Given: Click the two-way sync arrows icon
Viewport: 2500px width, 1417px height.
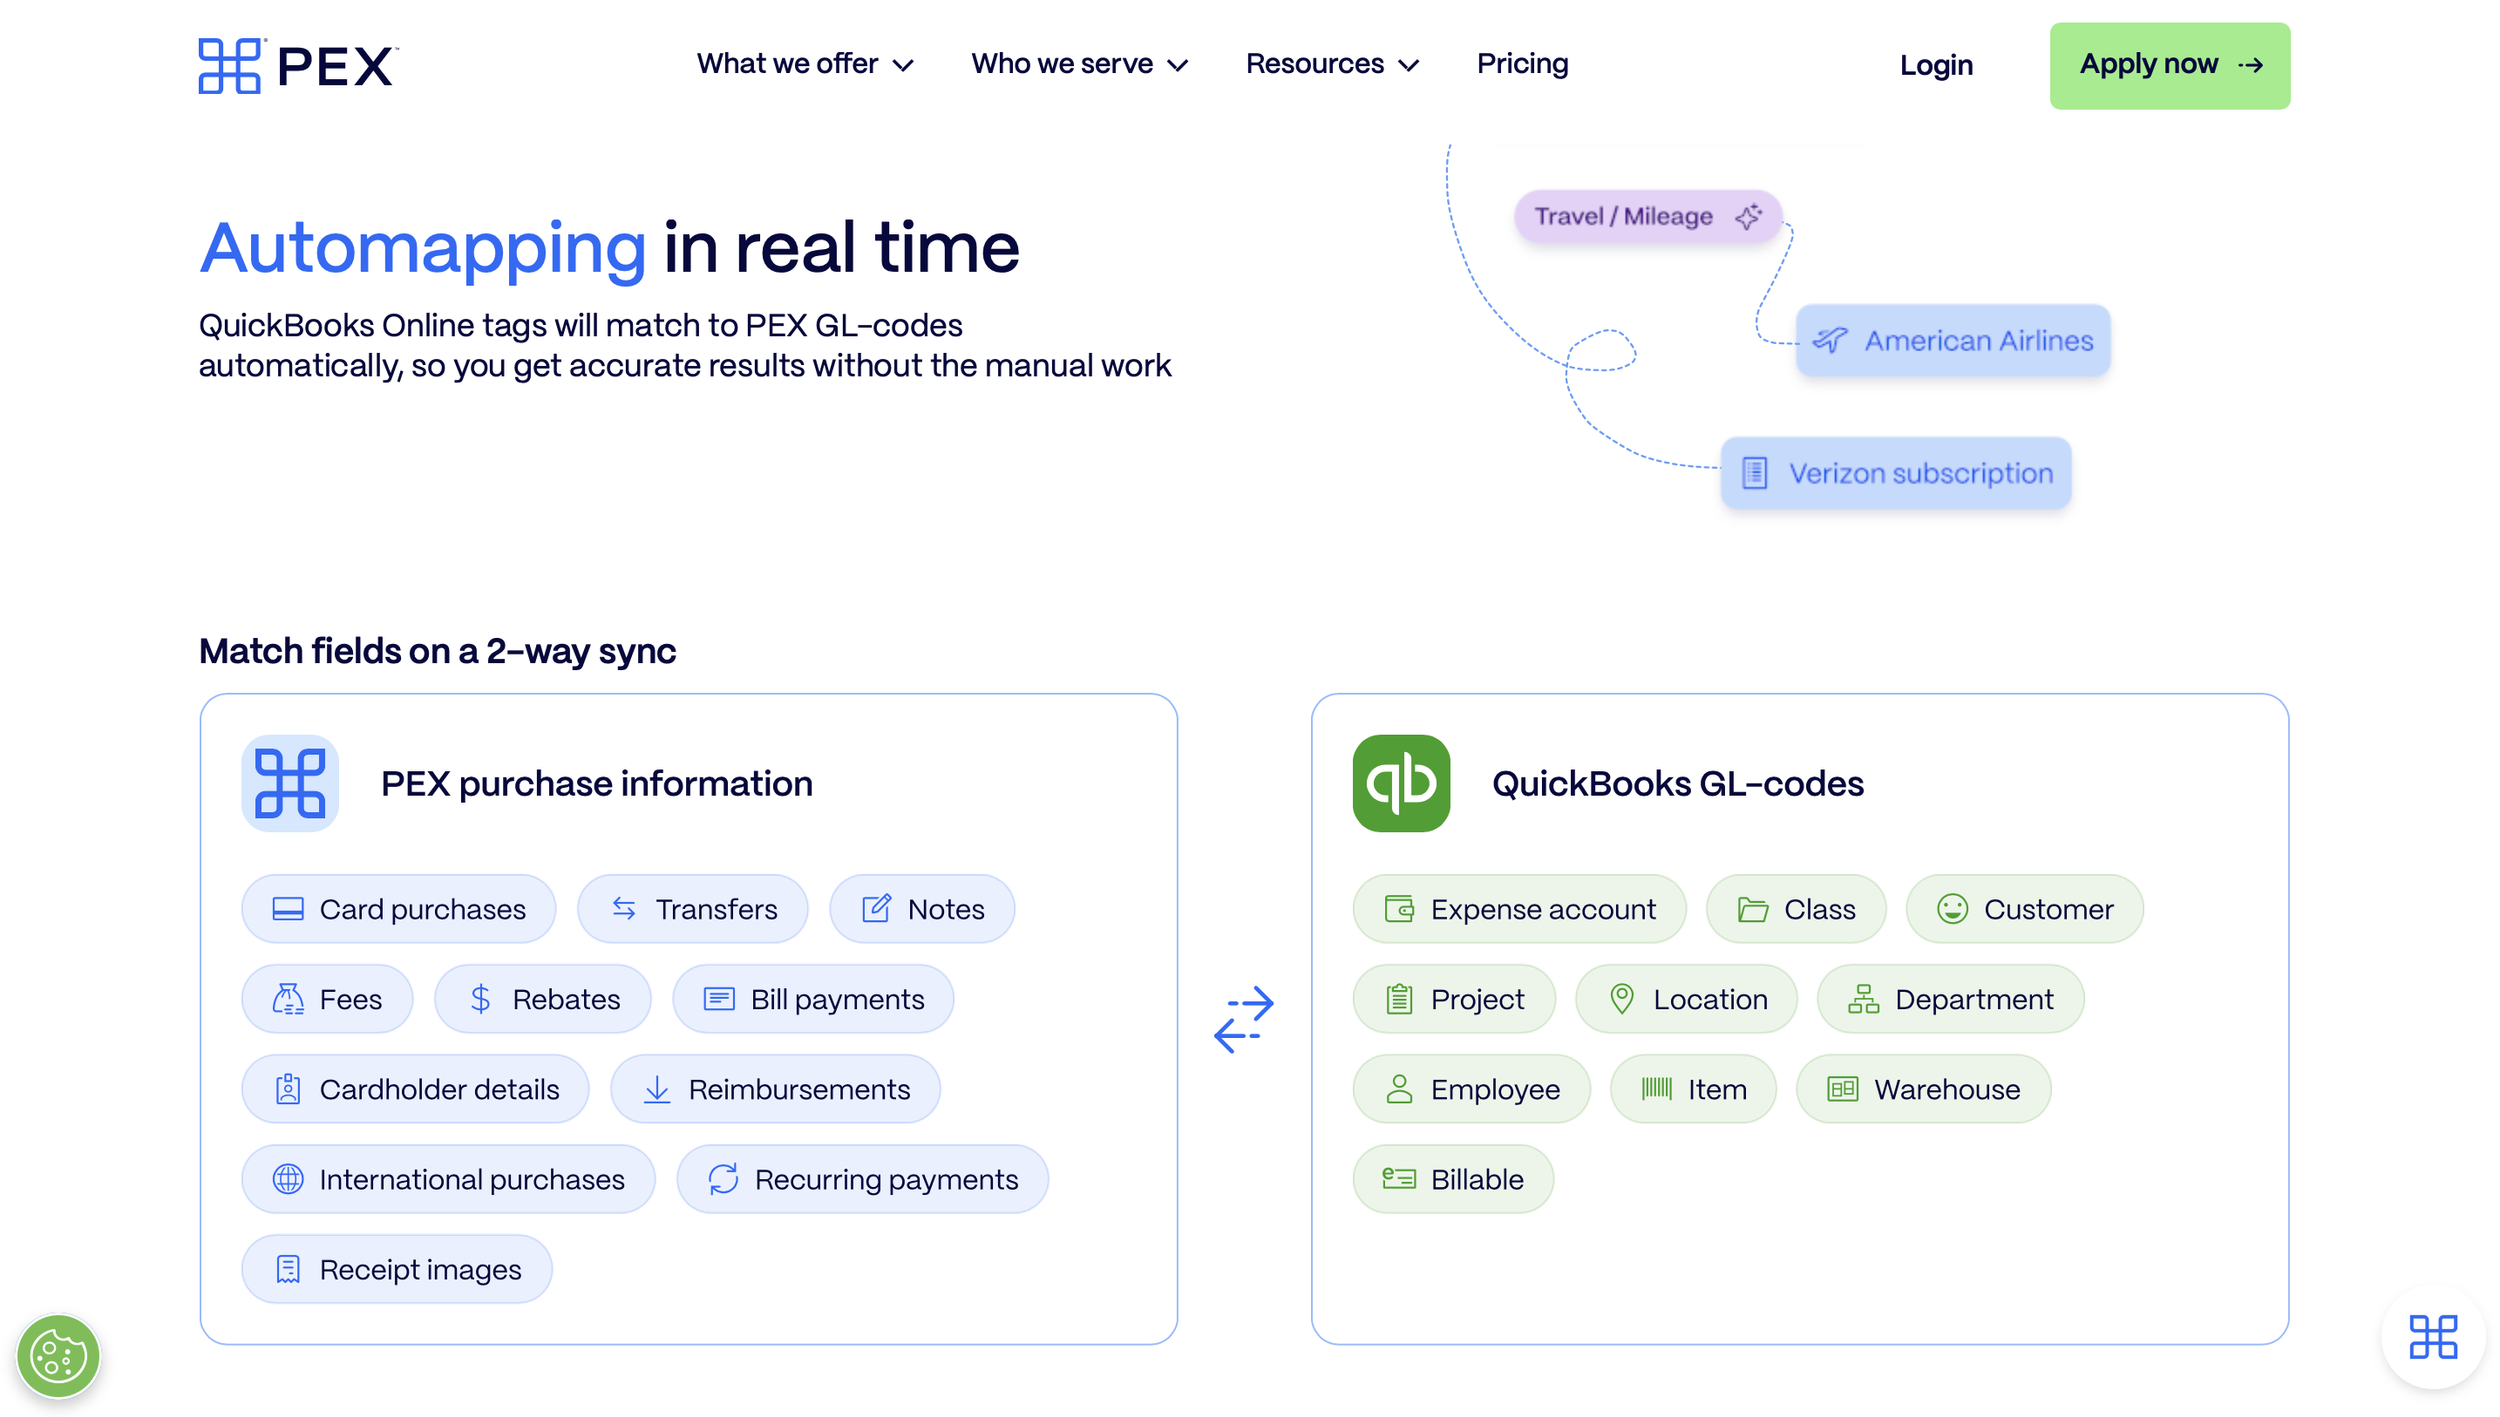Looking at the screenshot, I should (1244, 1019).
